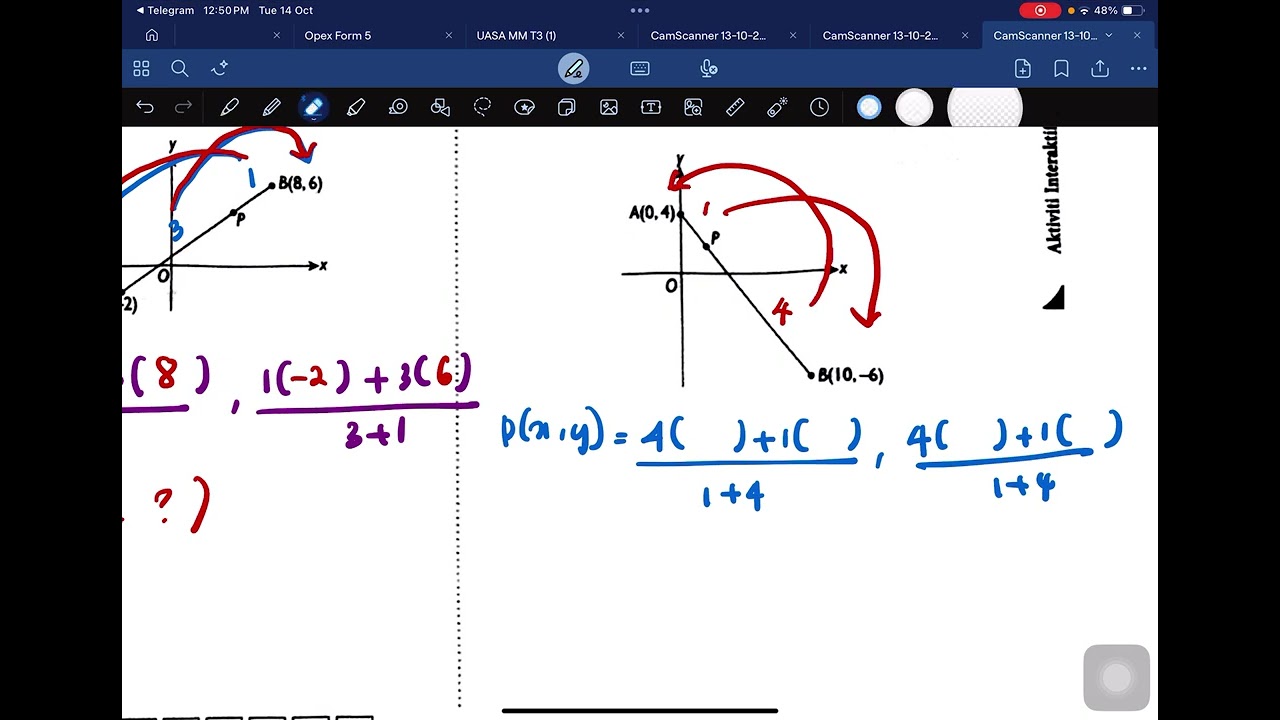Select the text box tool
1280x720 pixels.
tap(651, 107)
